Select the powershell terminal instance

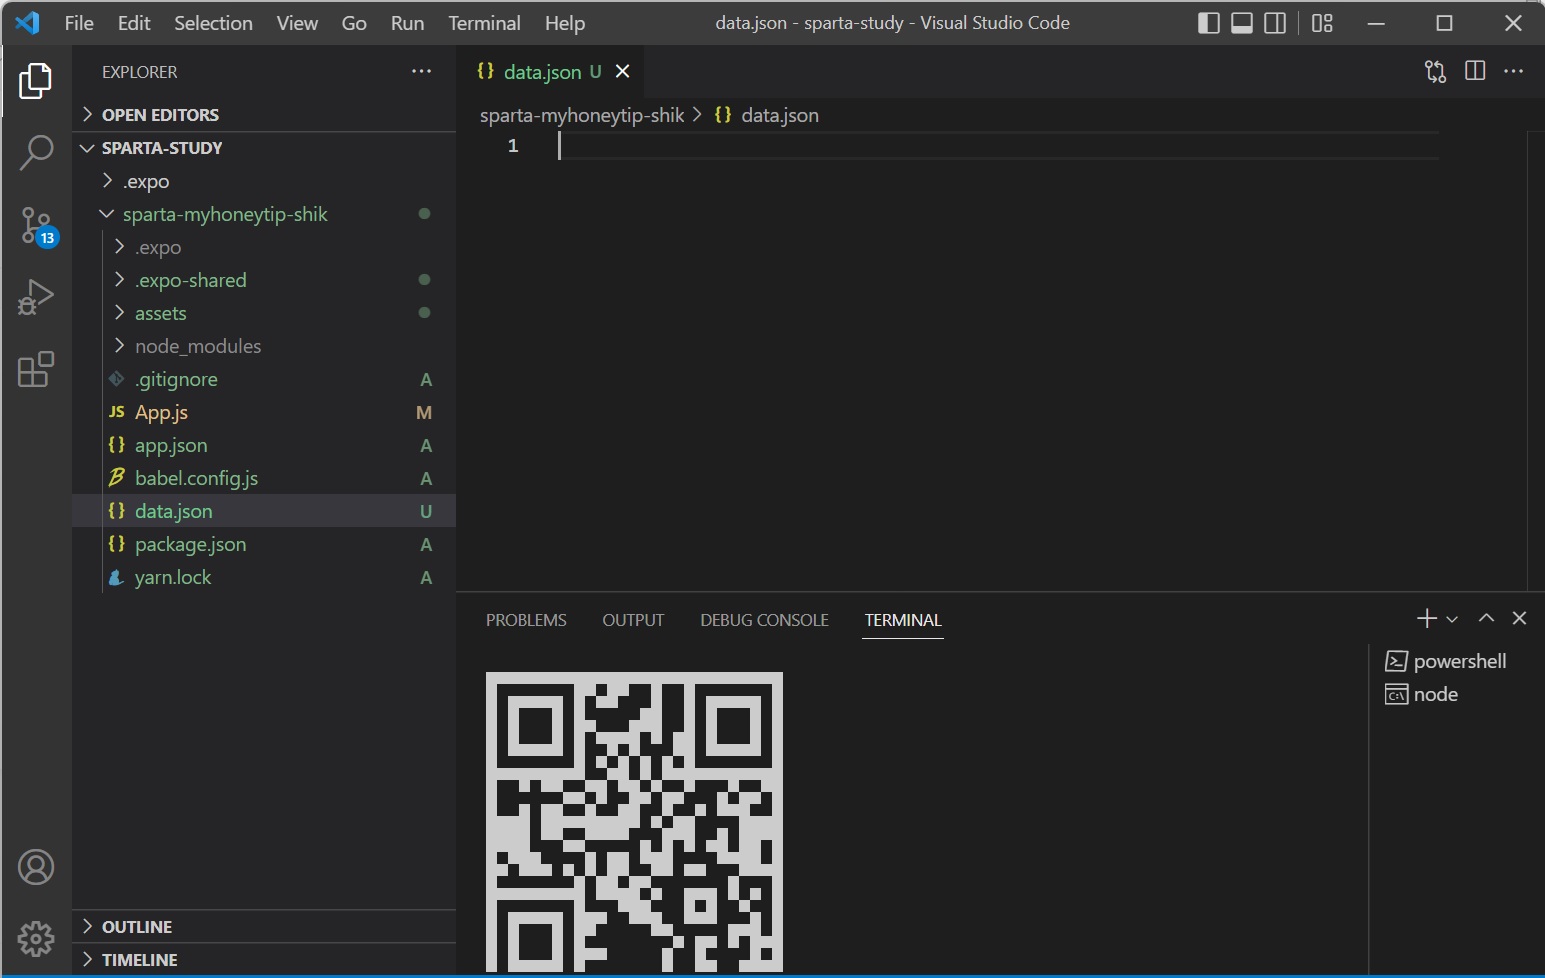pyautogui.click(x=1446, y=661)
